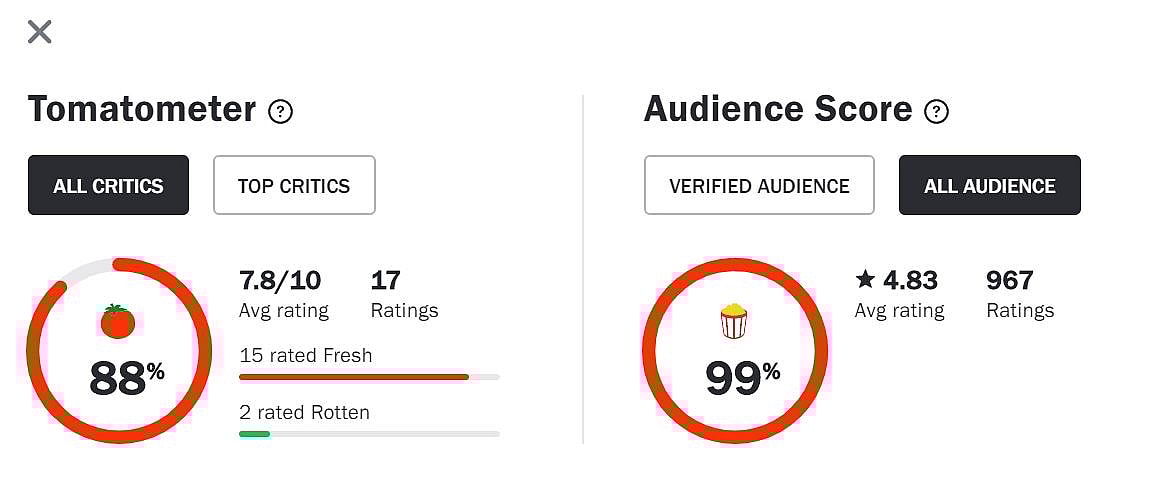Click the 2 rated Rotten progress bar
The image size is (1175, 482).
(x=369, y=434)
